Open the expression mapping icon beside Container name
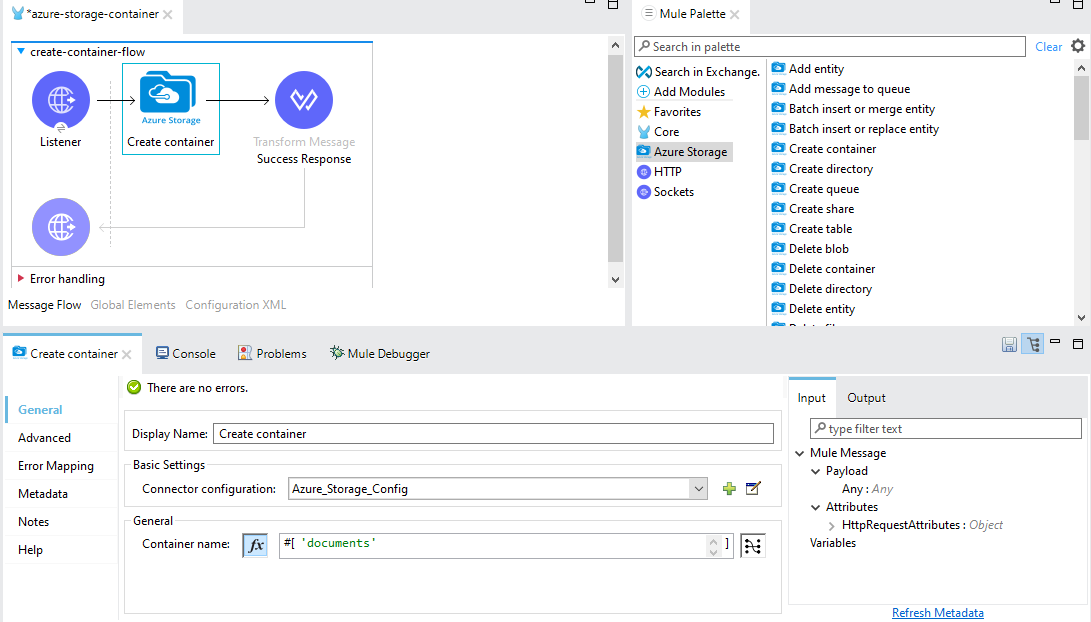The width and height of the screenshot is (1091, 622). coord(752,545)
